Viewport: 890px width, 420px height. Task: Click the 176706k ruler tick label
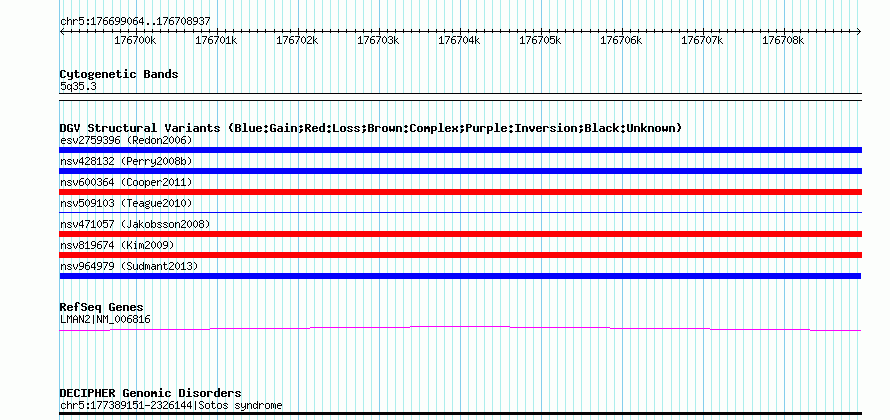[x=621, y=40]
